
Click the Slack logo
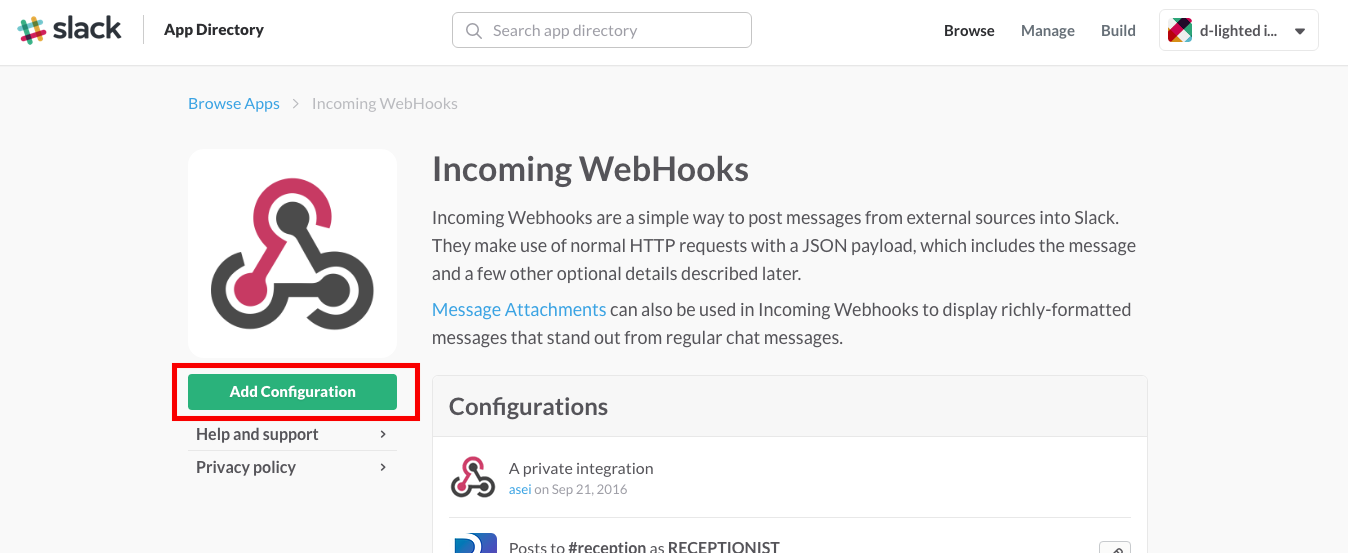(70, 30)
